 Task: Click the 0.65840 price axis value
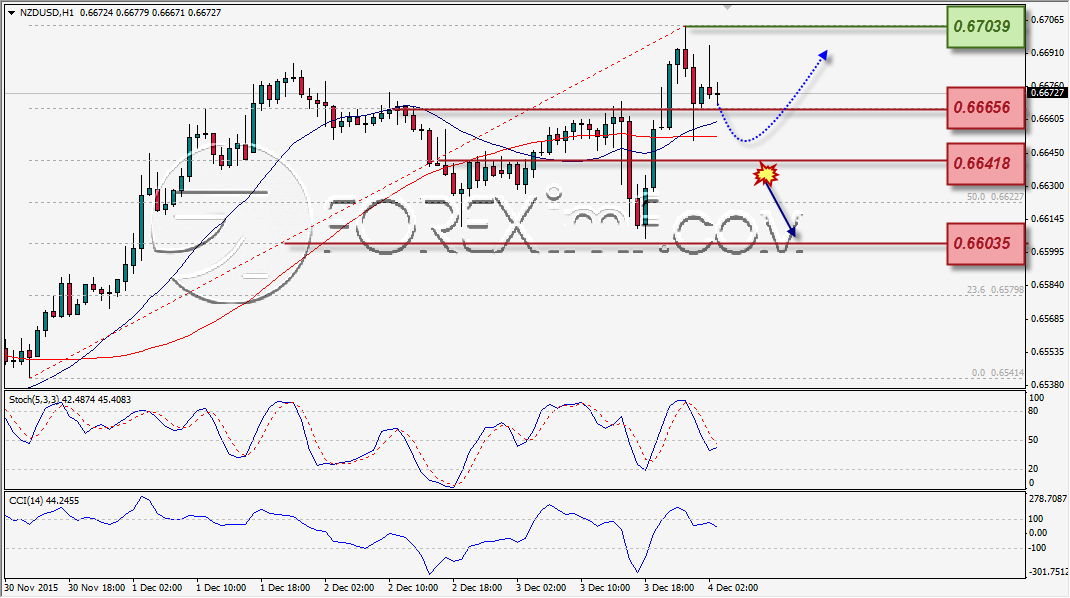[1047, 285]
